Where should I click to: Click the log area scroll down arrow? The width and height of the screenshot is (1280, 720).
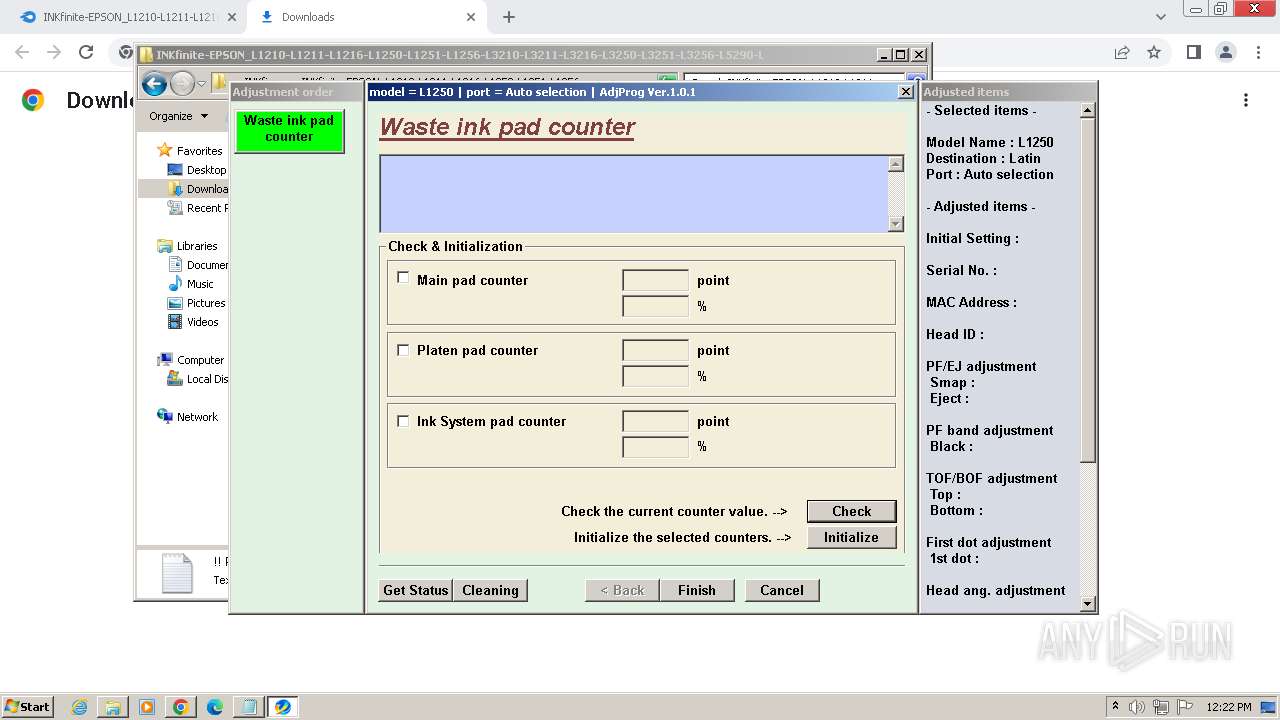click(x=896, y=224)
